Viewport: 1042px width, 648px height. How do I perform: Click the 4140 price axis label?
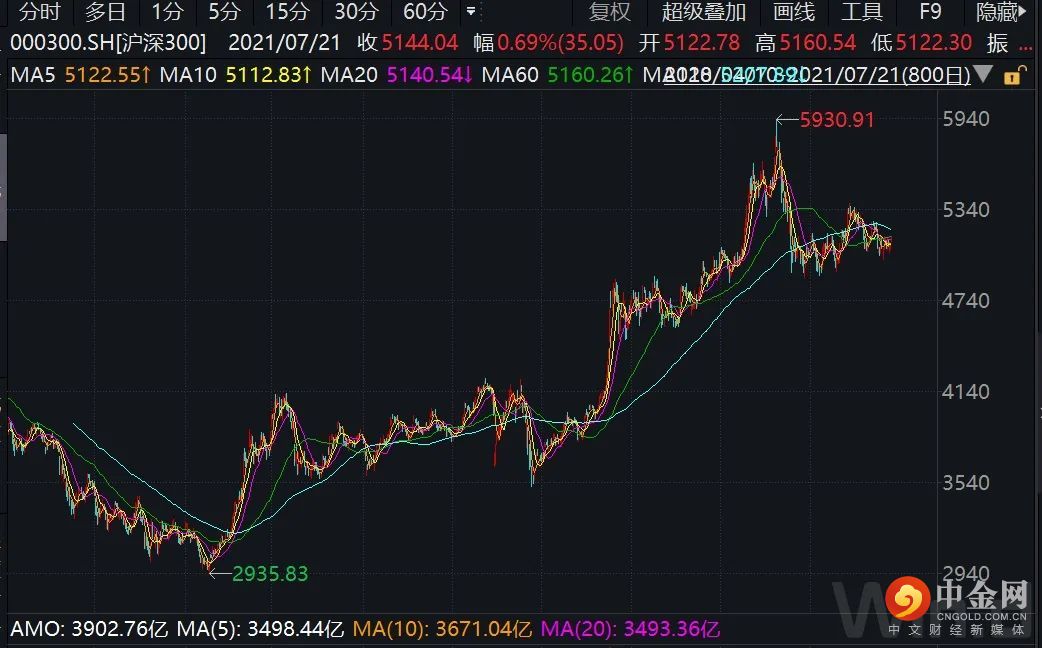966,391
